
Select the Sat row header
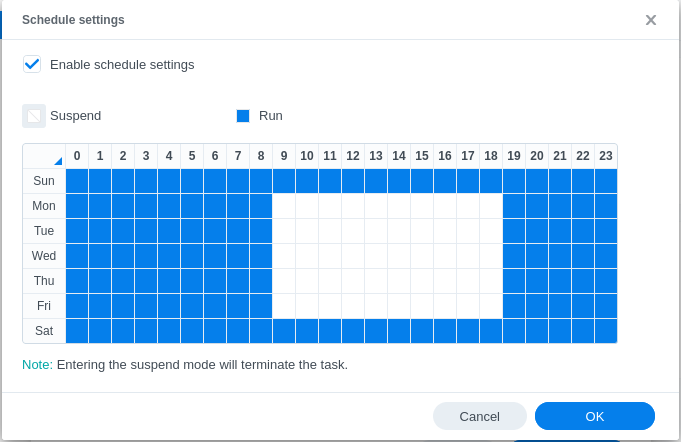pos(44,331)
